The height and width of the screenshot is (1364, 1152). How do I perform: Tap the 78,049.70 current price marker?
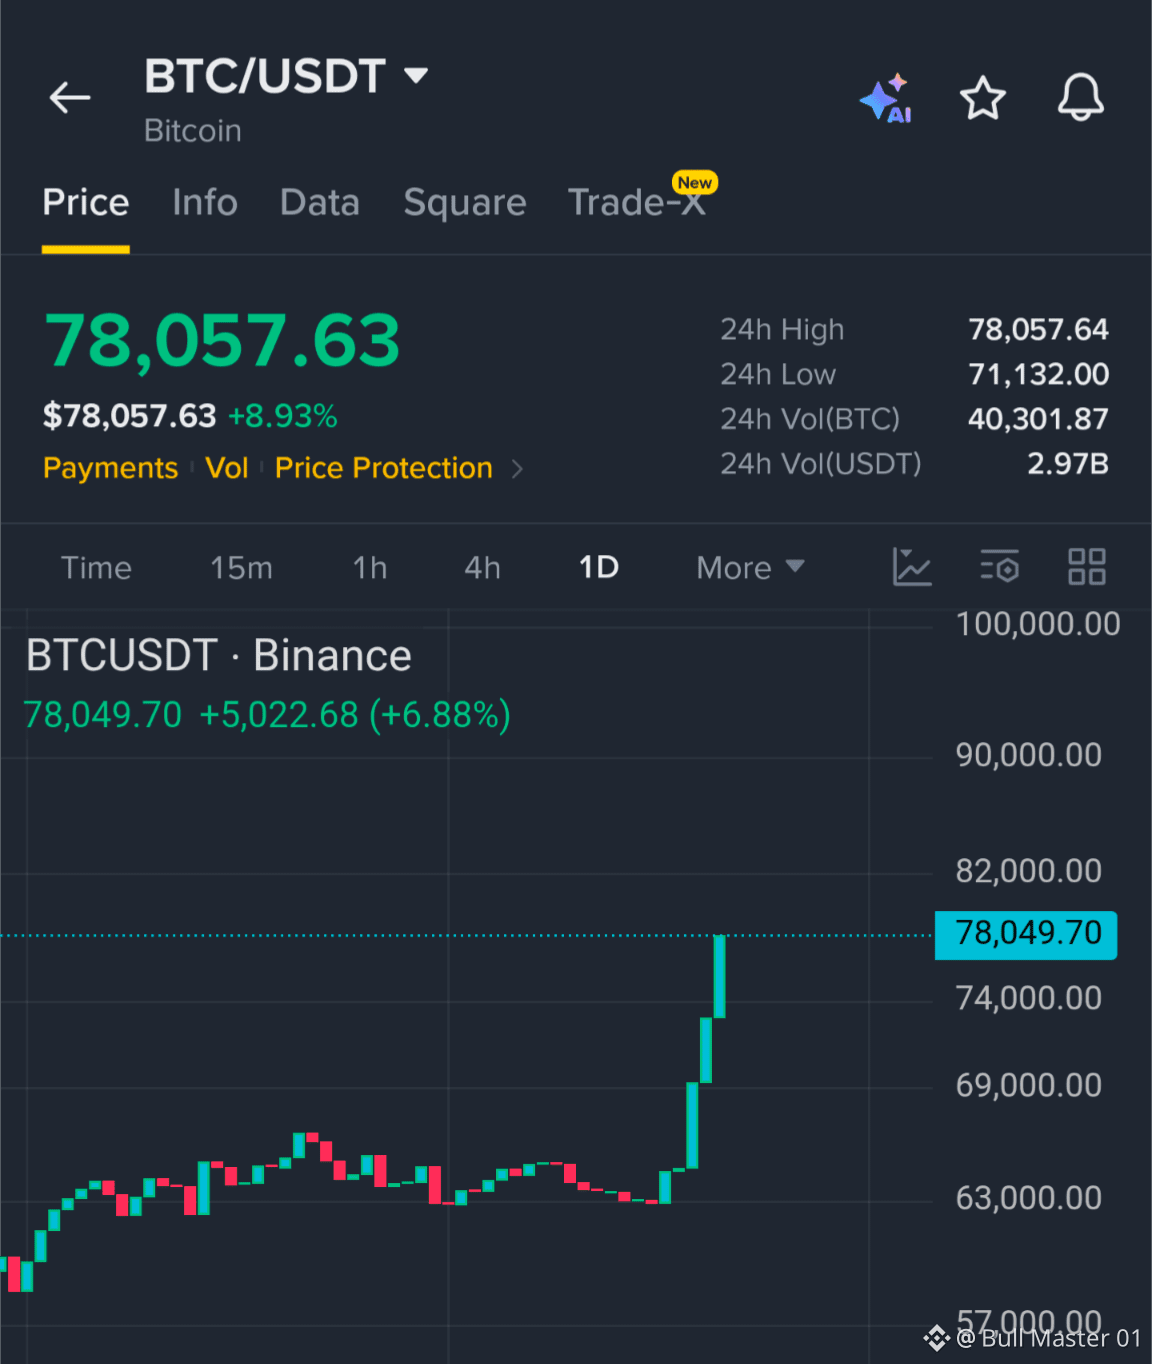tap(1026, 935)
